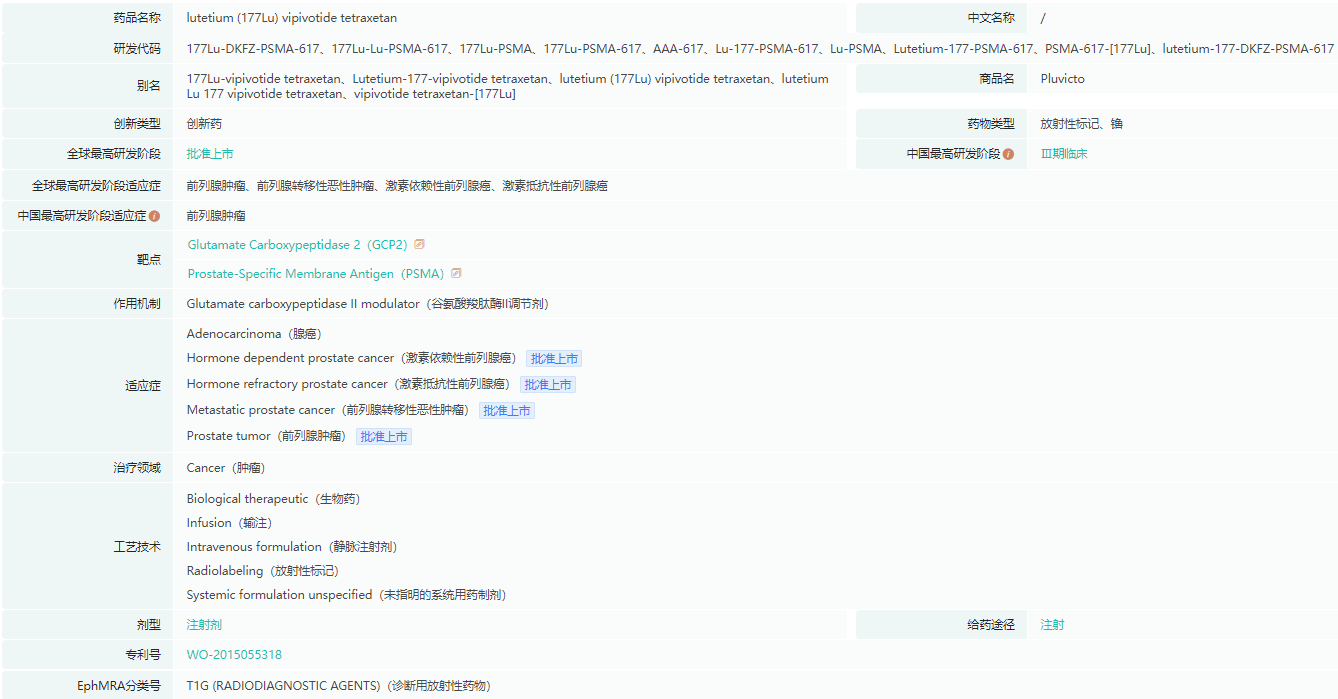This screenshot has width=1338, height=699.
Task: Click the 作用机制 field label
Action: pyautogui.click(x=137, y=304)
